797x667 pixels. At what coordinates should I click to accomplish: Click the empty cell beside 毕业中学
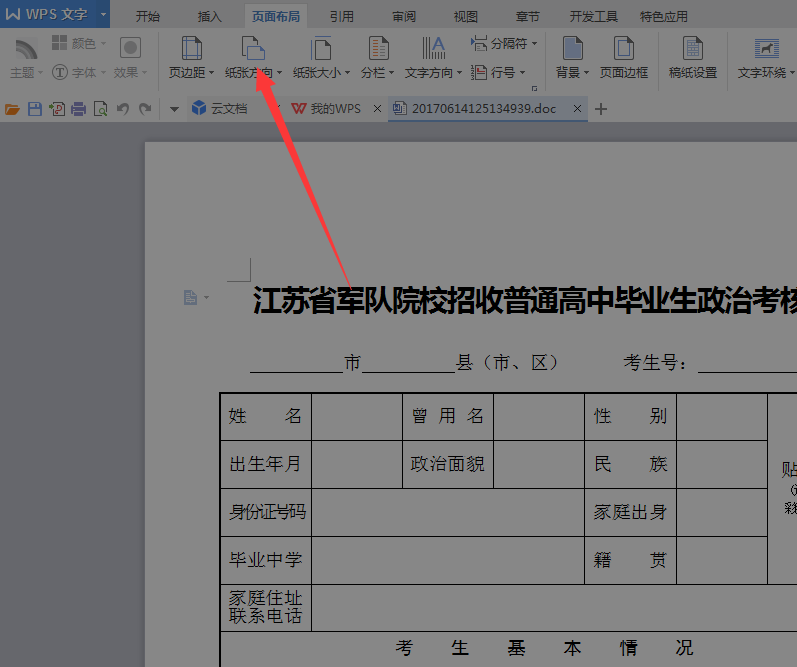pyautogui.click(x=448, y=560)
